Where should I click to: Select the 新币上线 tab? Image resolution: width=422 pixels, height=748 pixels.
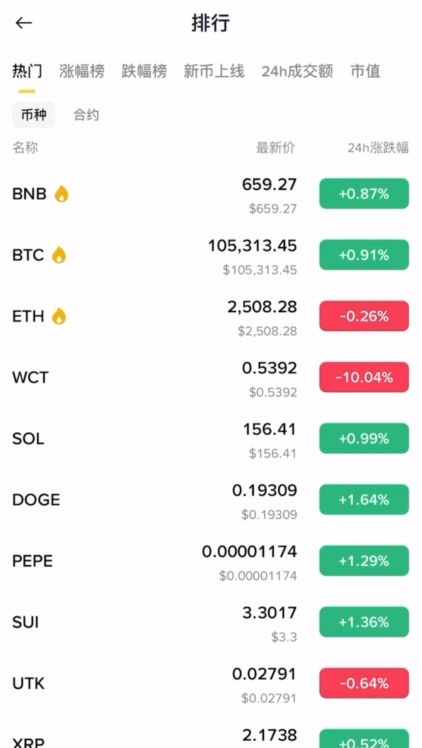point(214,71)
